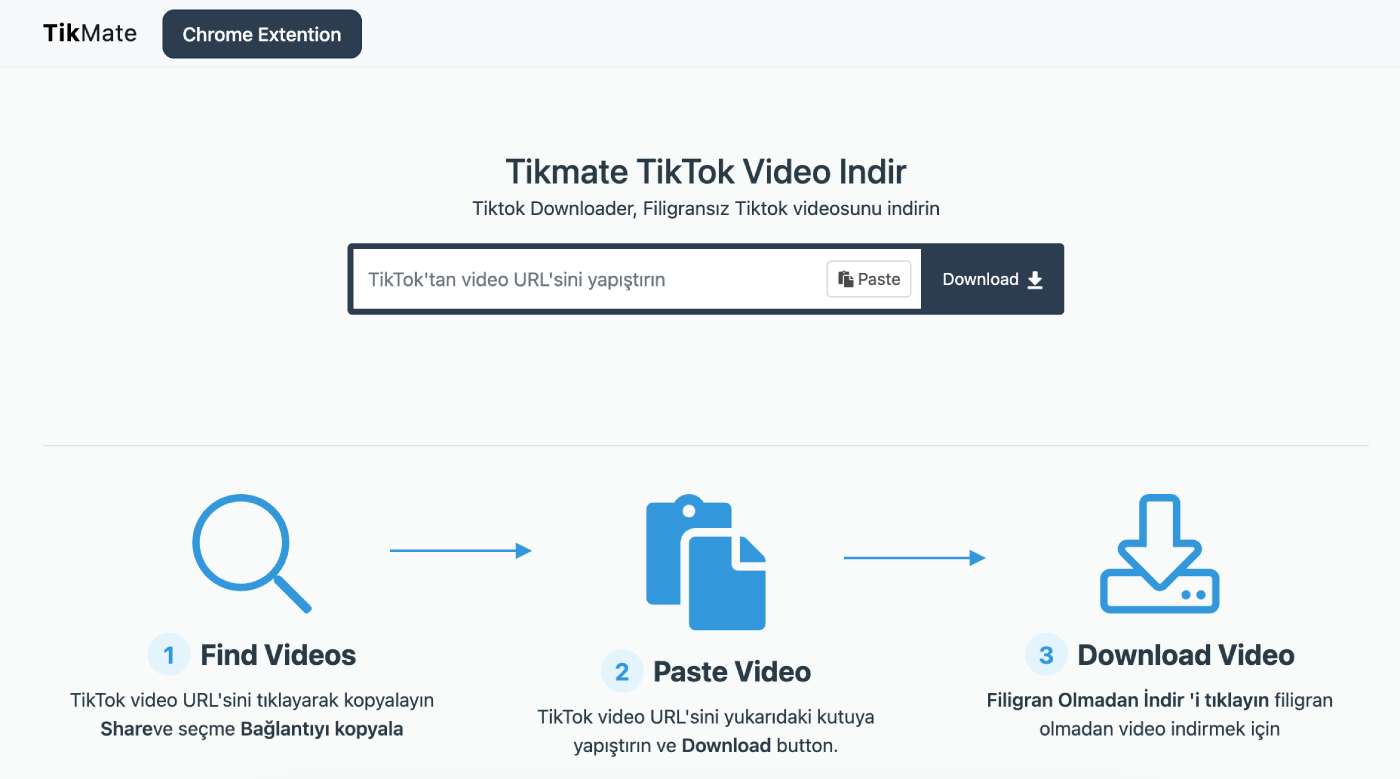
Task: Open the Chrome Extention button
Action: (262, 34)
